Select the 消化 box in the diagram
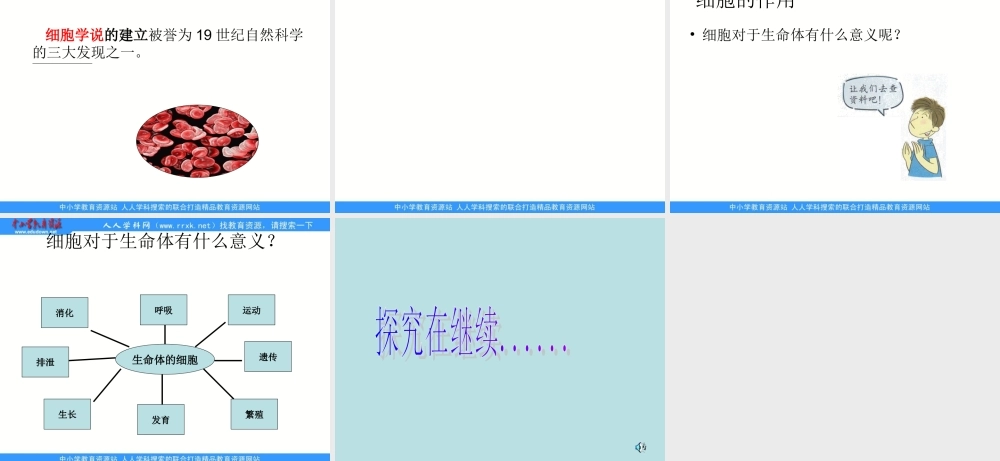This screenshot has height=461, width=1000. point(64,312)
